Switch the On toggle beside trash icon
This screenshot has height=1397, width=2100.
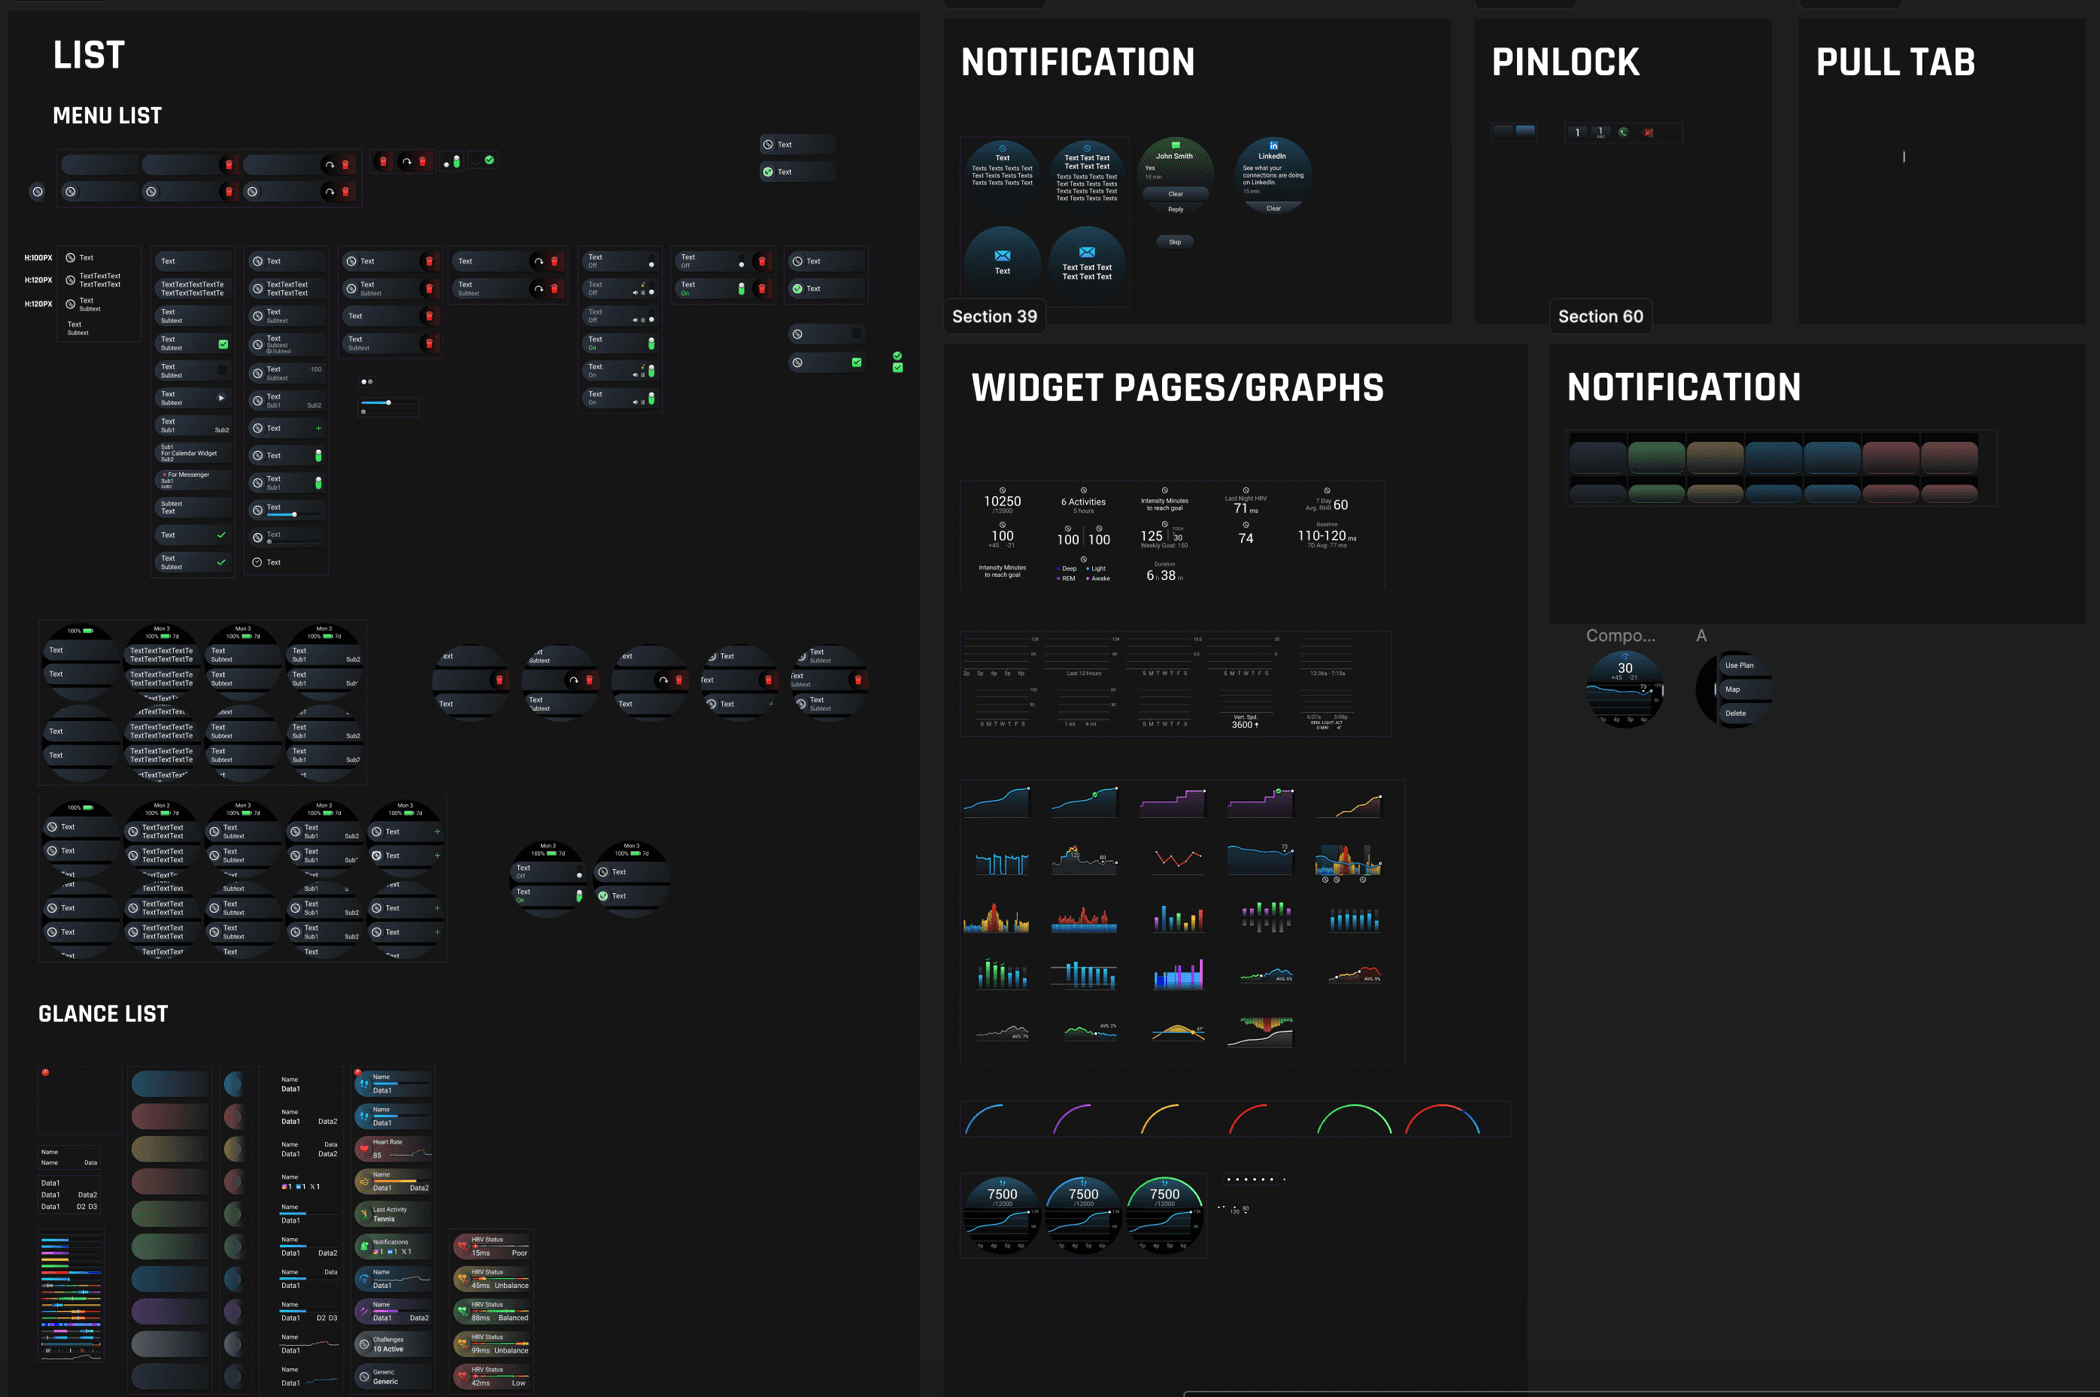pos(741,289)
